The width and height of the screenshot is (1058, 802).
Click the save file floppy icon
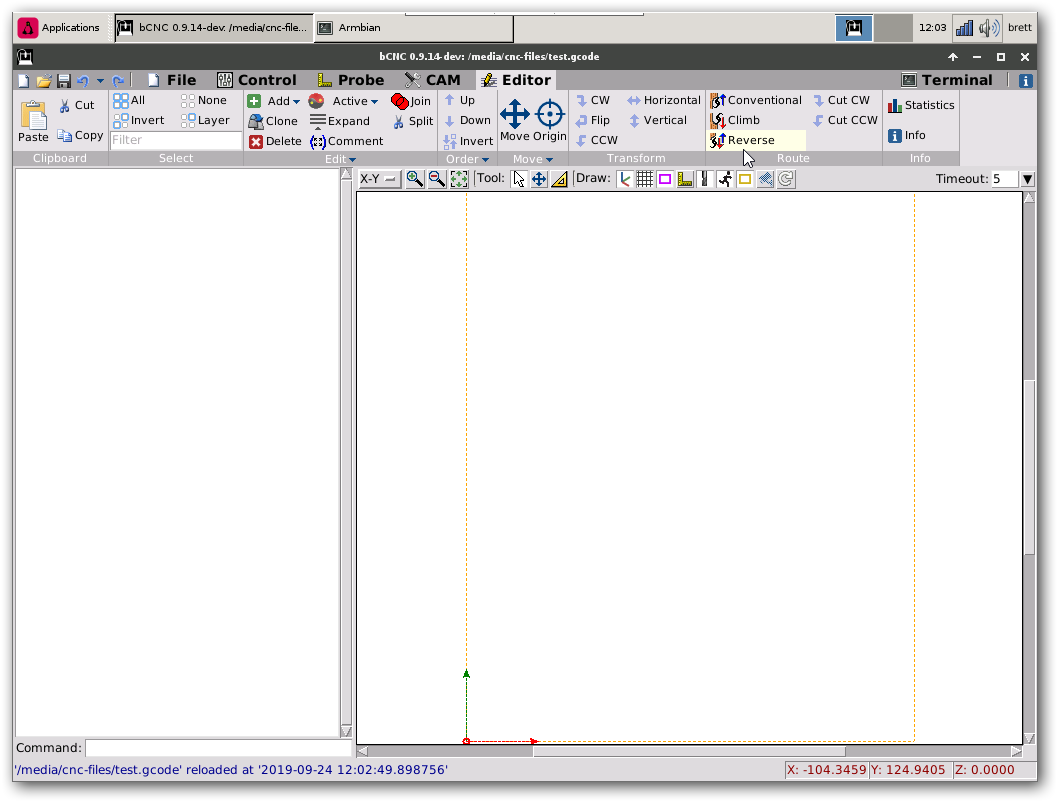point(64,81)
